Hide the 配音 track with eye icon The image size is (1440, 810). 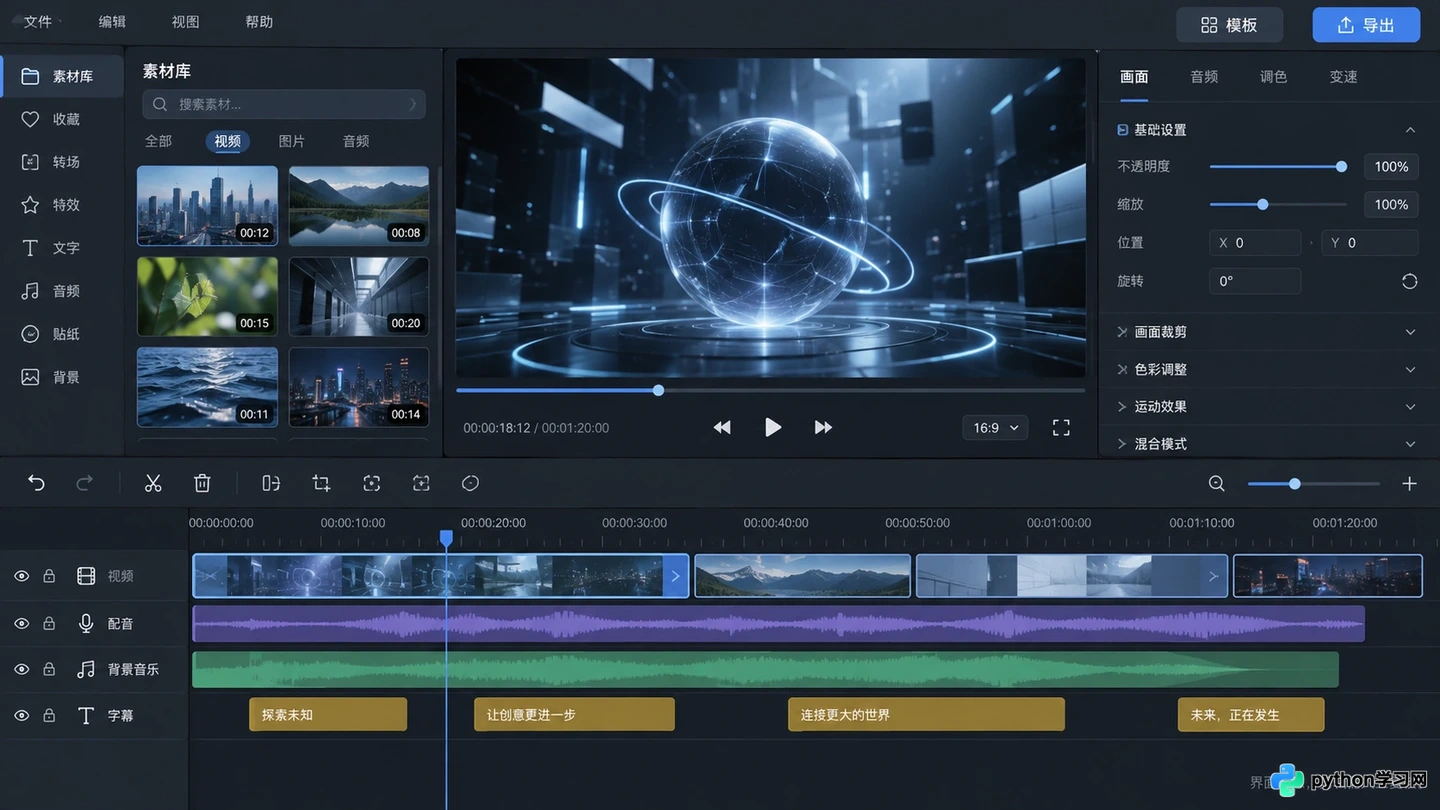click(21, 624)
